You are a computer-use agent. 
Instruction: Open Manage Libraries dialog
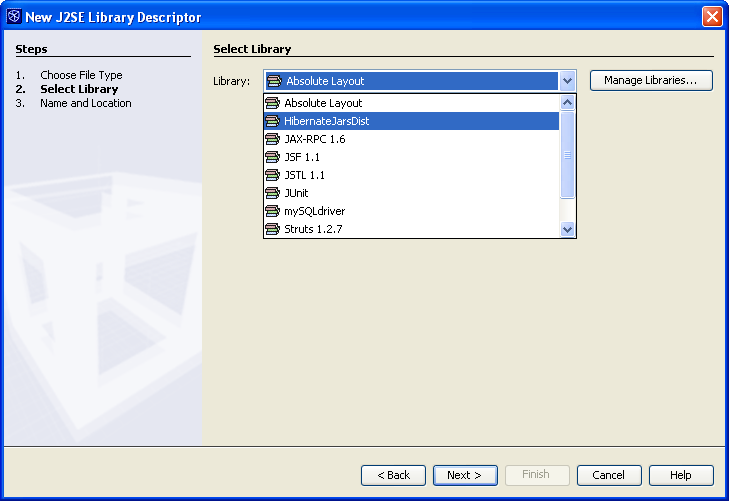[651, 80]
